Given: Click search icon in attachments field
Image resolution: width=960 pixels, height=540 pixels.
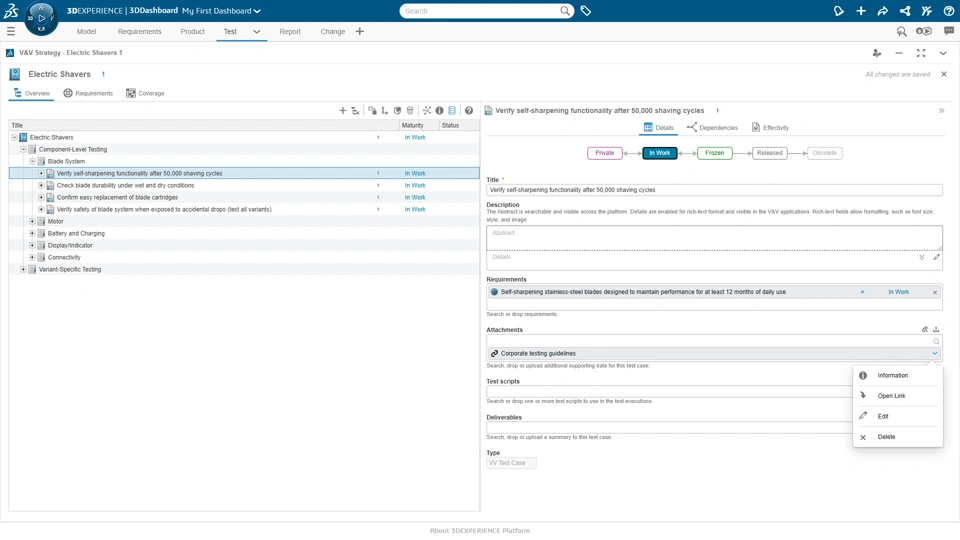Looking at the screenshot, I should 936,342.
